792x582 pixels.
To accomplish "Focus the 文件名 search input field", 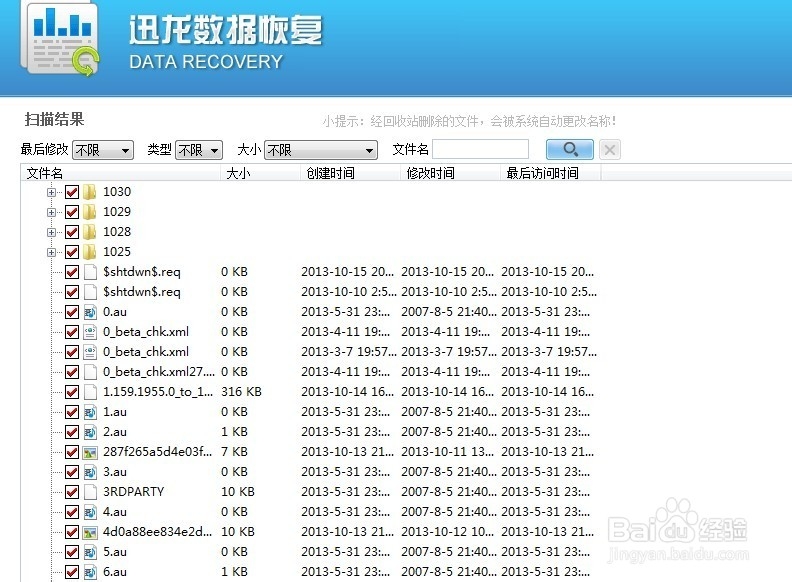I will click(480, 150).
